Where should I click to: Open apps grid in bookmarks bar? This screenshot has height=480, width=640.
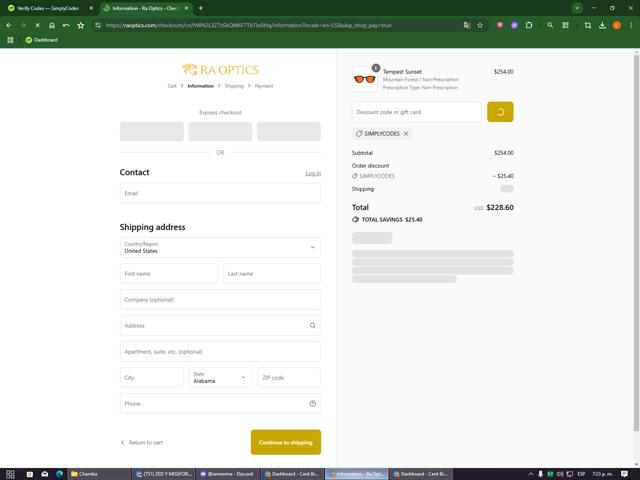pos(10,40)
